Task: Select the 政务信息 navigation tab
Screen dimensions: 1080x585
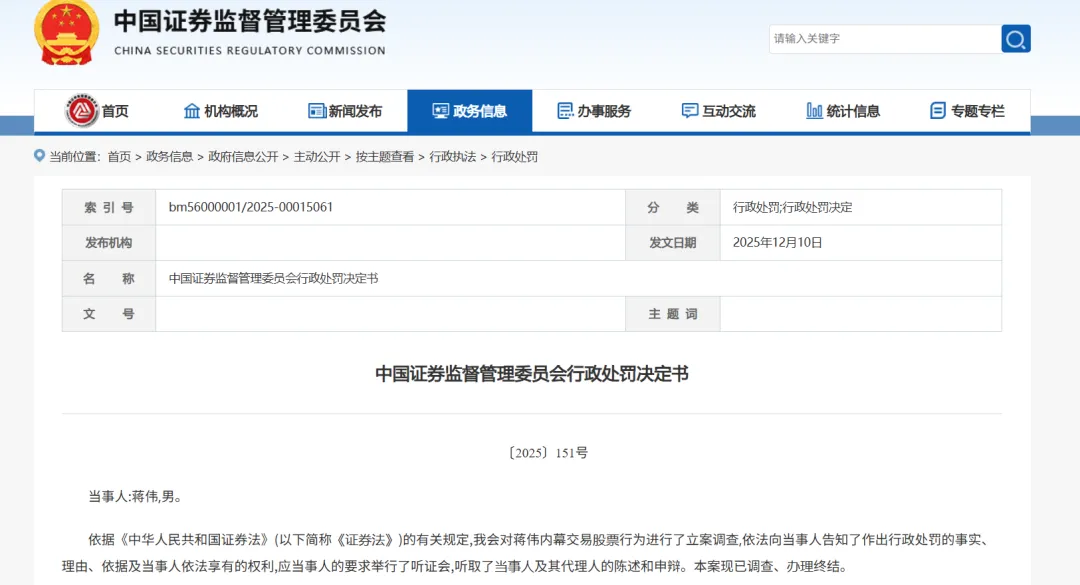Action: tap(470, 111)
